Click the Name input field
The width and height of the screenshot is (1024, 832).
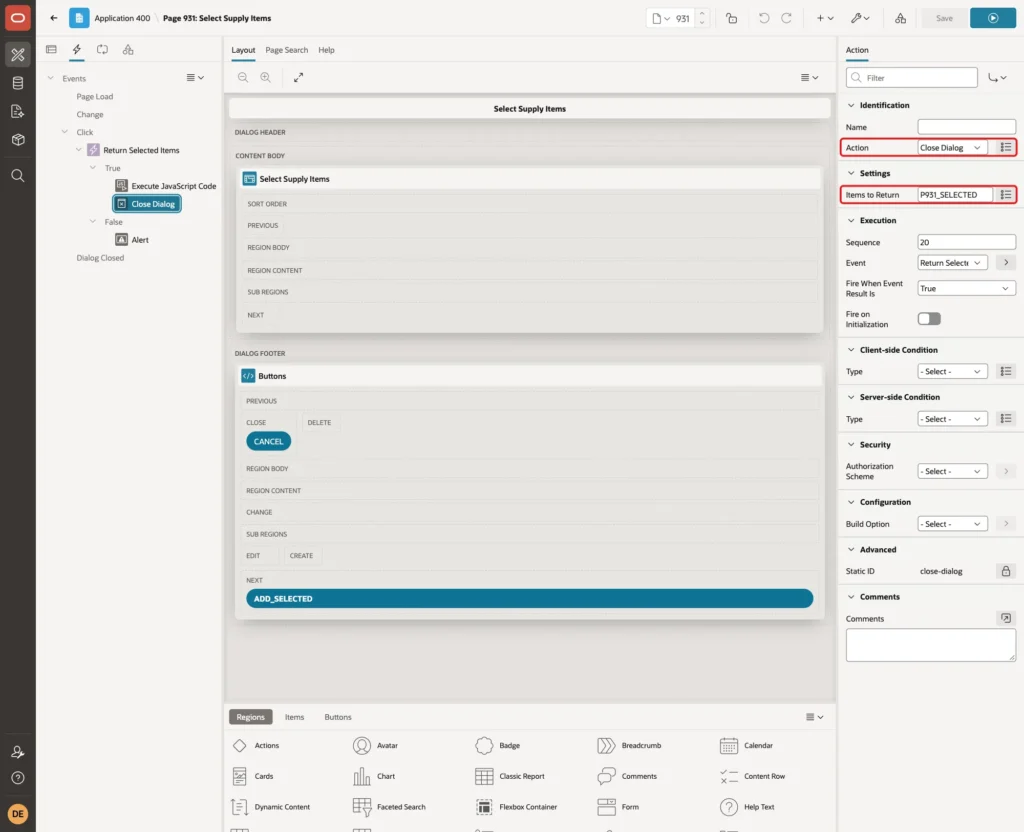(x=966, y=127)
